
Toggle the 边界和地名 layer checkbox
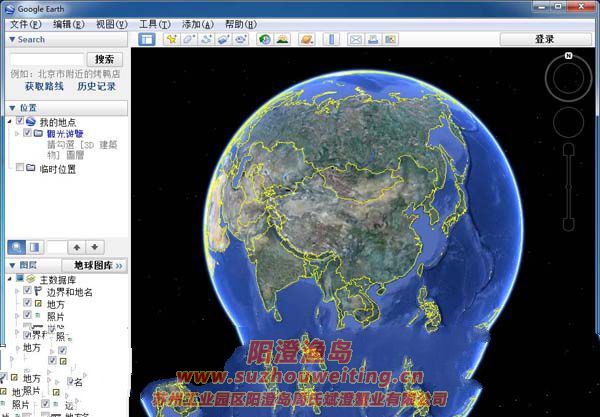[x=28, y=291]
